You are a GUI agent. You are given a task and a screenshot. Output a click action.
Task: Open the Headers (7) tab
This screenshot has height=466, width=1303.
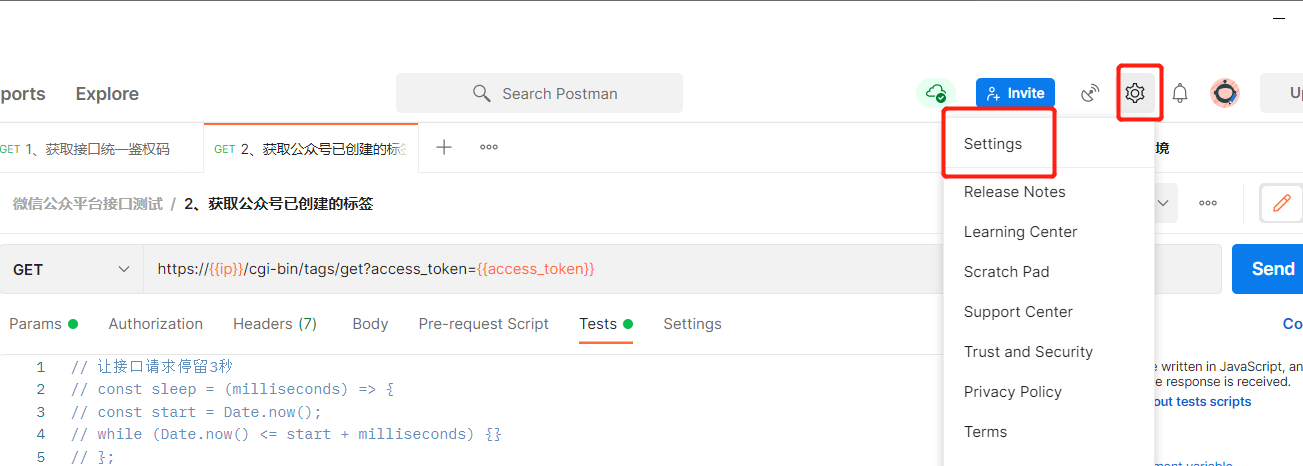(274, 324)
